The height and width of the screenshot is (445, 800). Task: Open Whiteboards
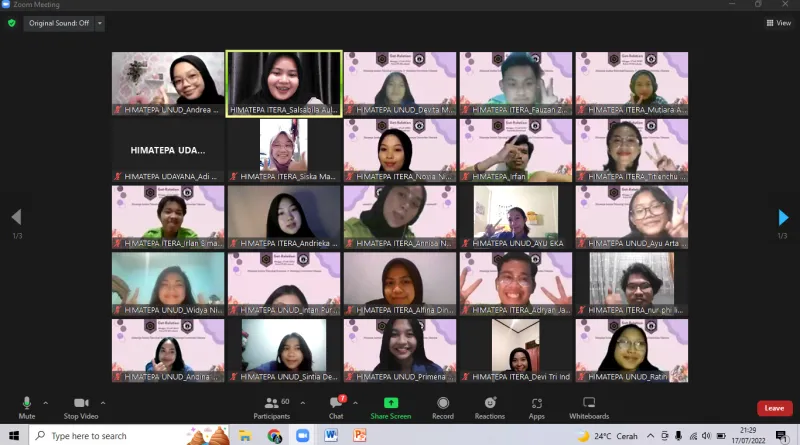coord(589,406)
